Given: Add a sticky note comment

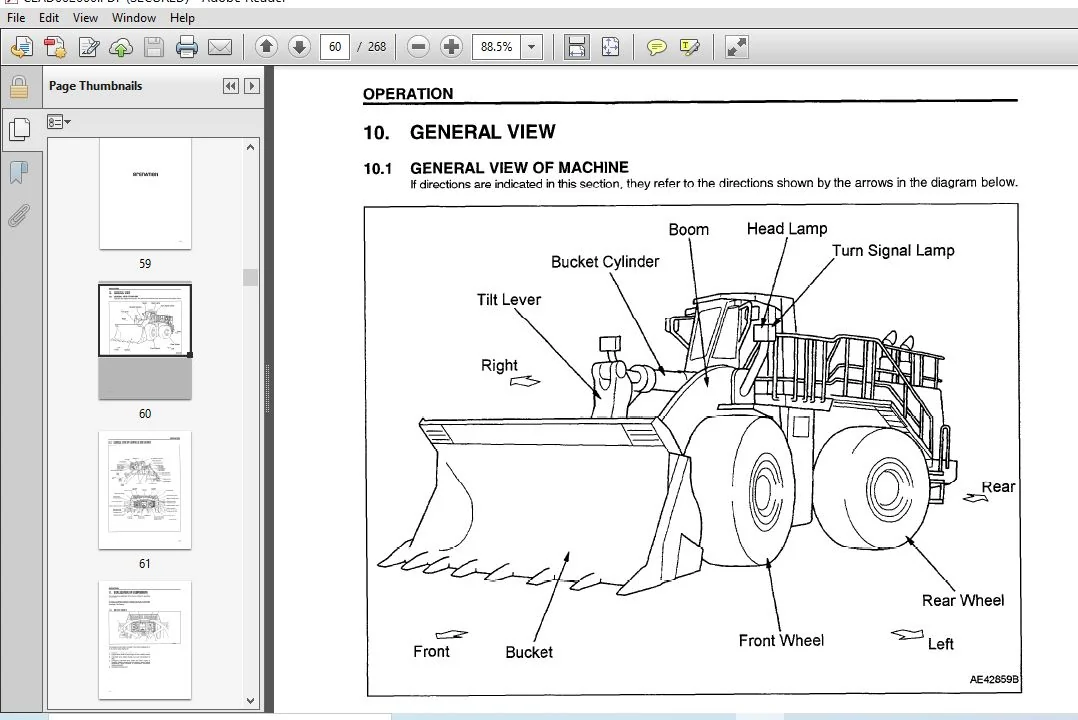Looking at the screenshot, I should [657, 47].
